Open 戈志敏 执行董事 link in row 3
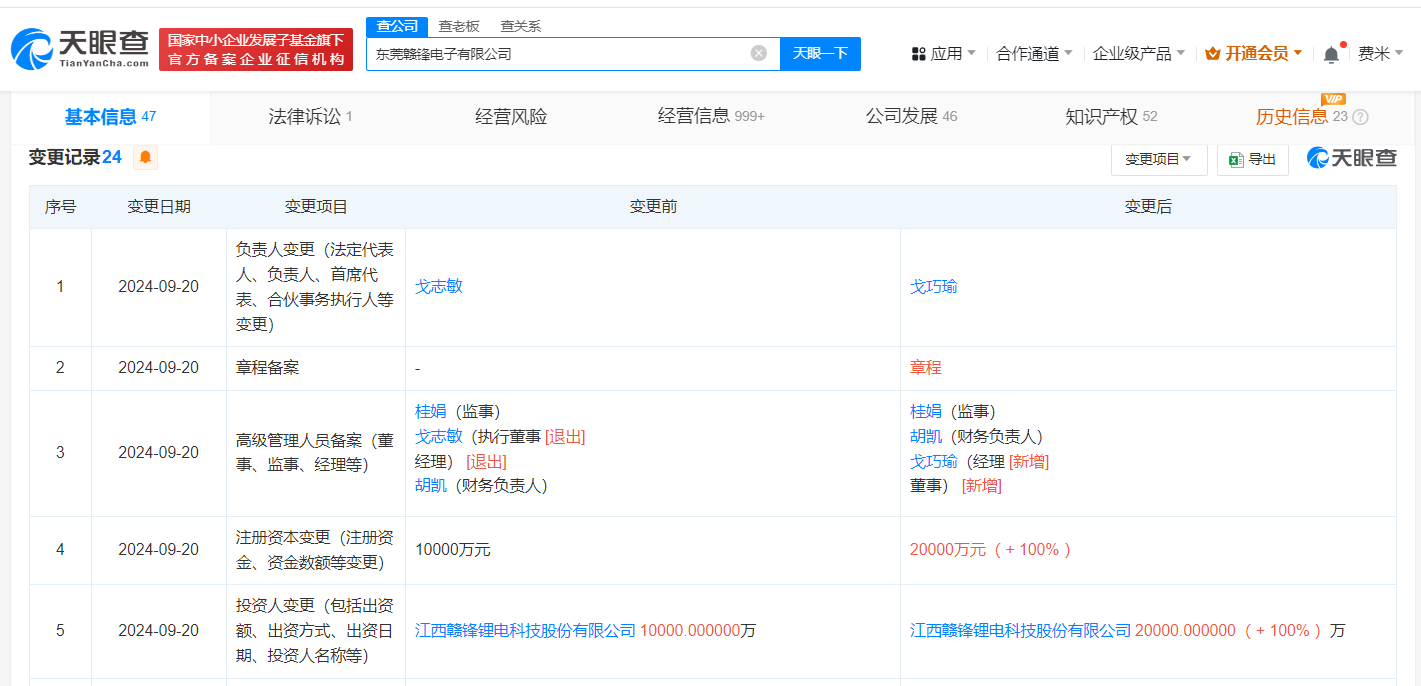This screenshot has height=686, width=1421. point(439,436)
